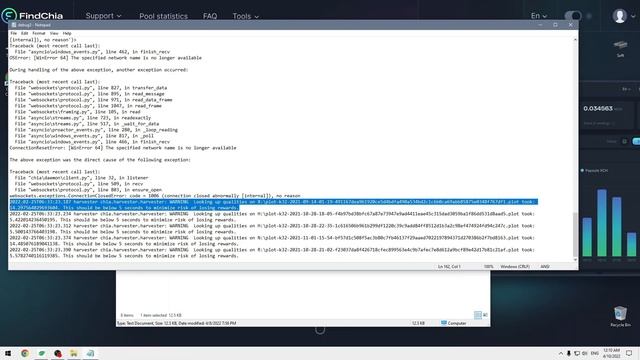Click the File Explorer taskbar icon
640x360 pixels.
tap(74, 353)
